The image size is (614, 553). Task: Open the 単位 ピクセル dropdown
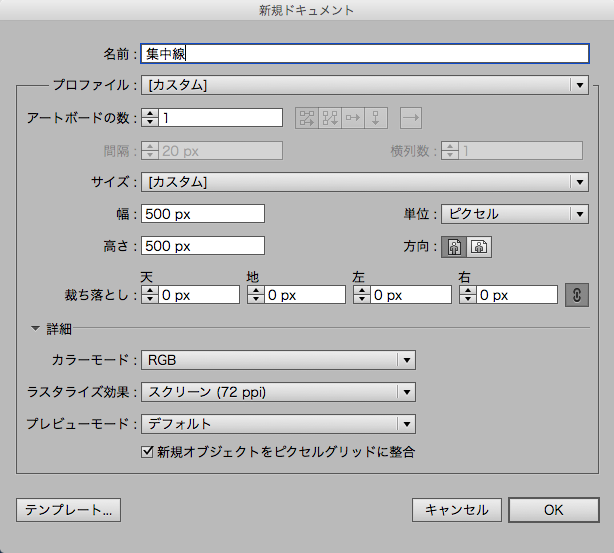pos(515,214)
